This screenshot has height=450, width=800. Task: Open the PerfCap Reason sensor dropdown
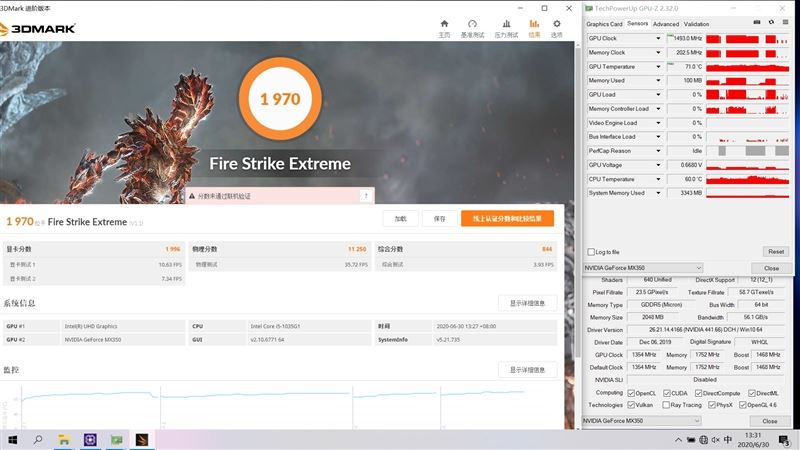point(658,151)
